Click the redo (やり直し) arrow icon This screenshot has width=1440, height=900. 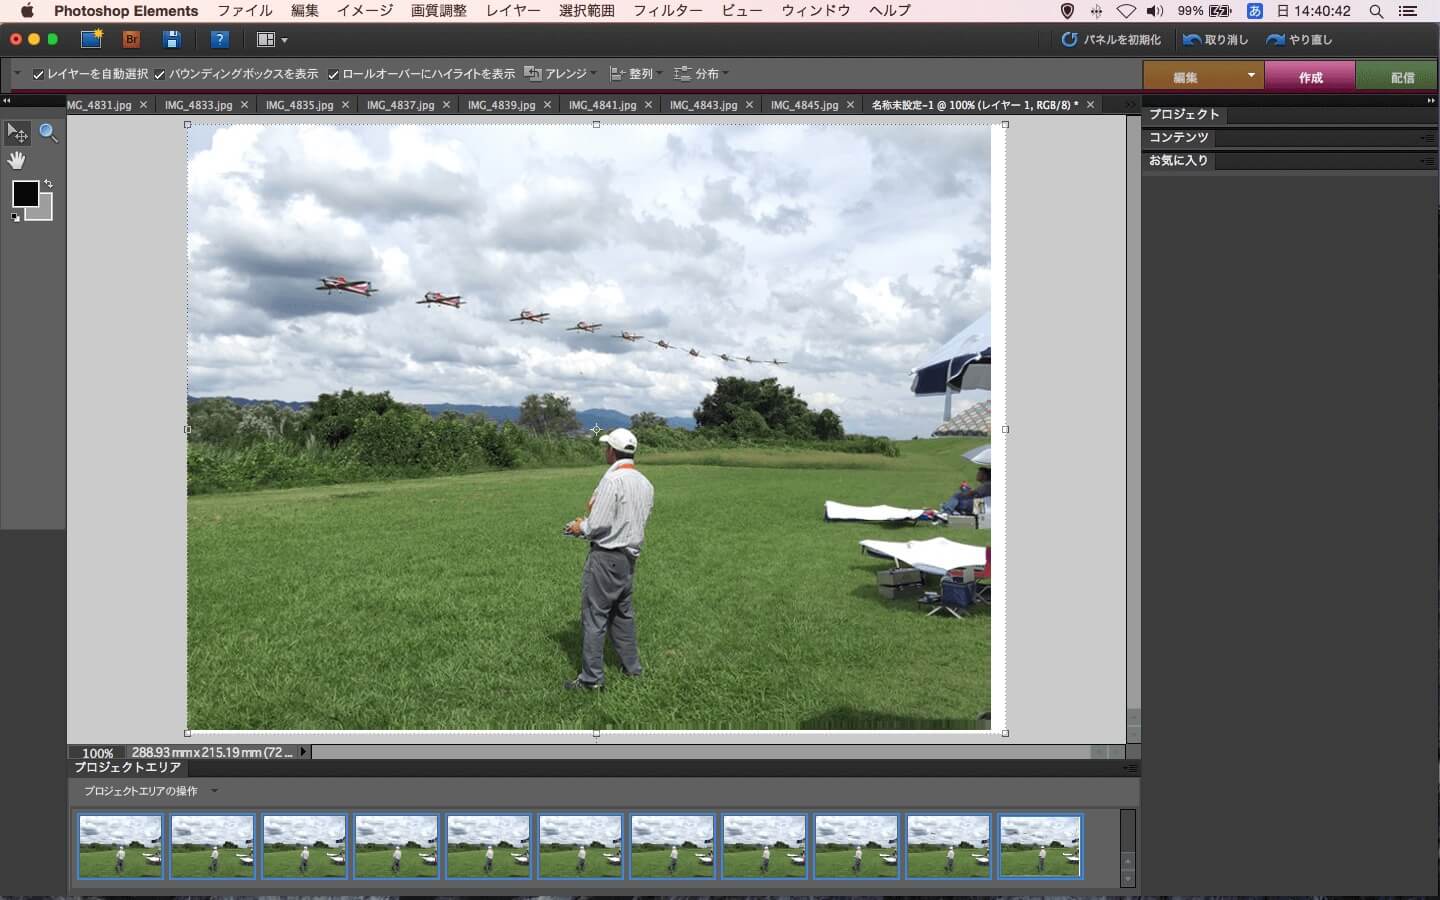[1275, 40]
